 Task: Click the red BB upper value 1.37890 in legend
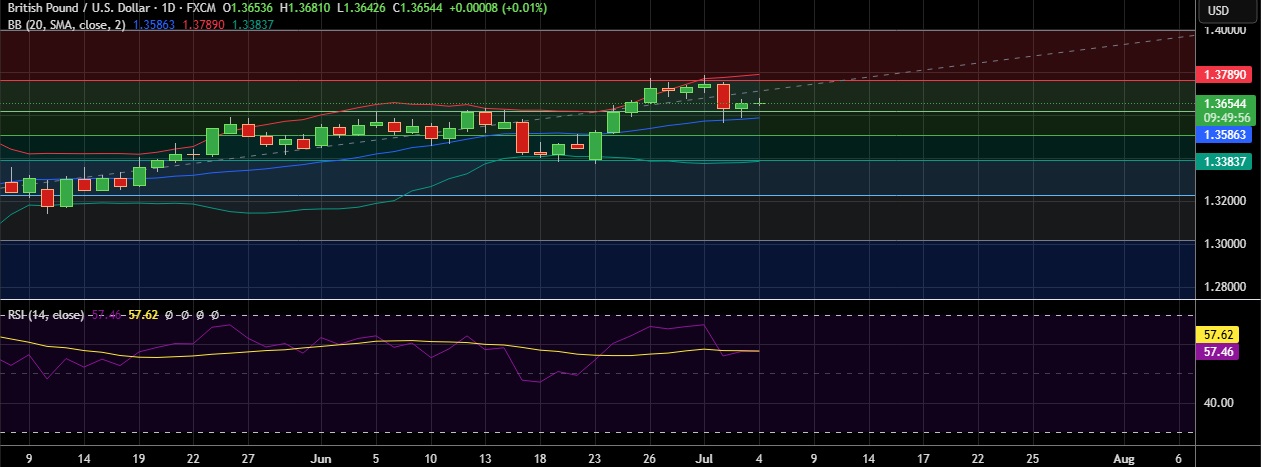[202, 24]
